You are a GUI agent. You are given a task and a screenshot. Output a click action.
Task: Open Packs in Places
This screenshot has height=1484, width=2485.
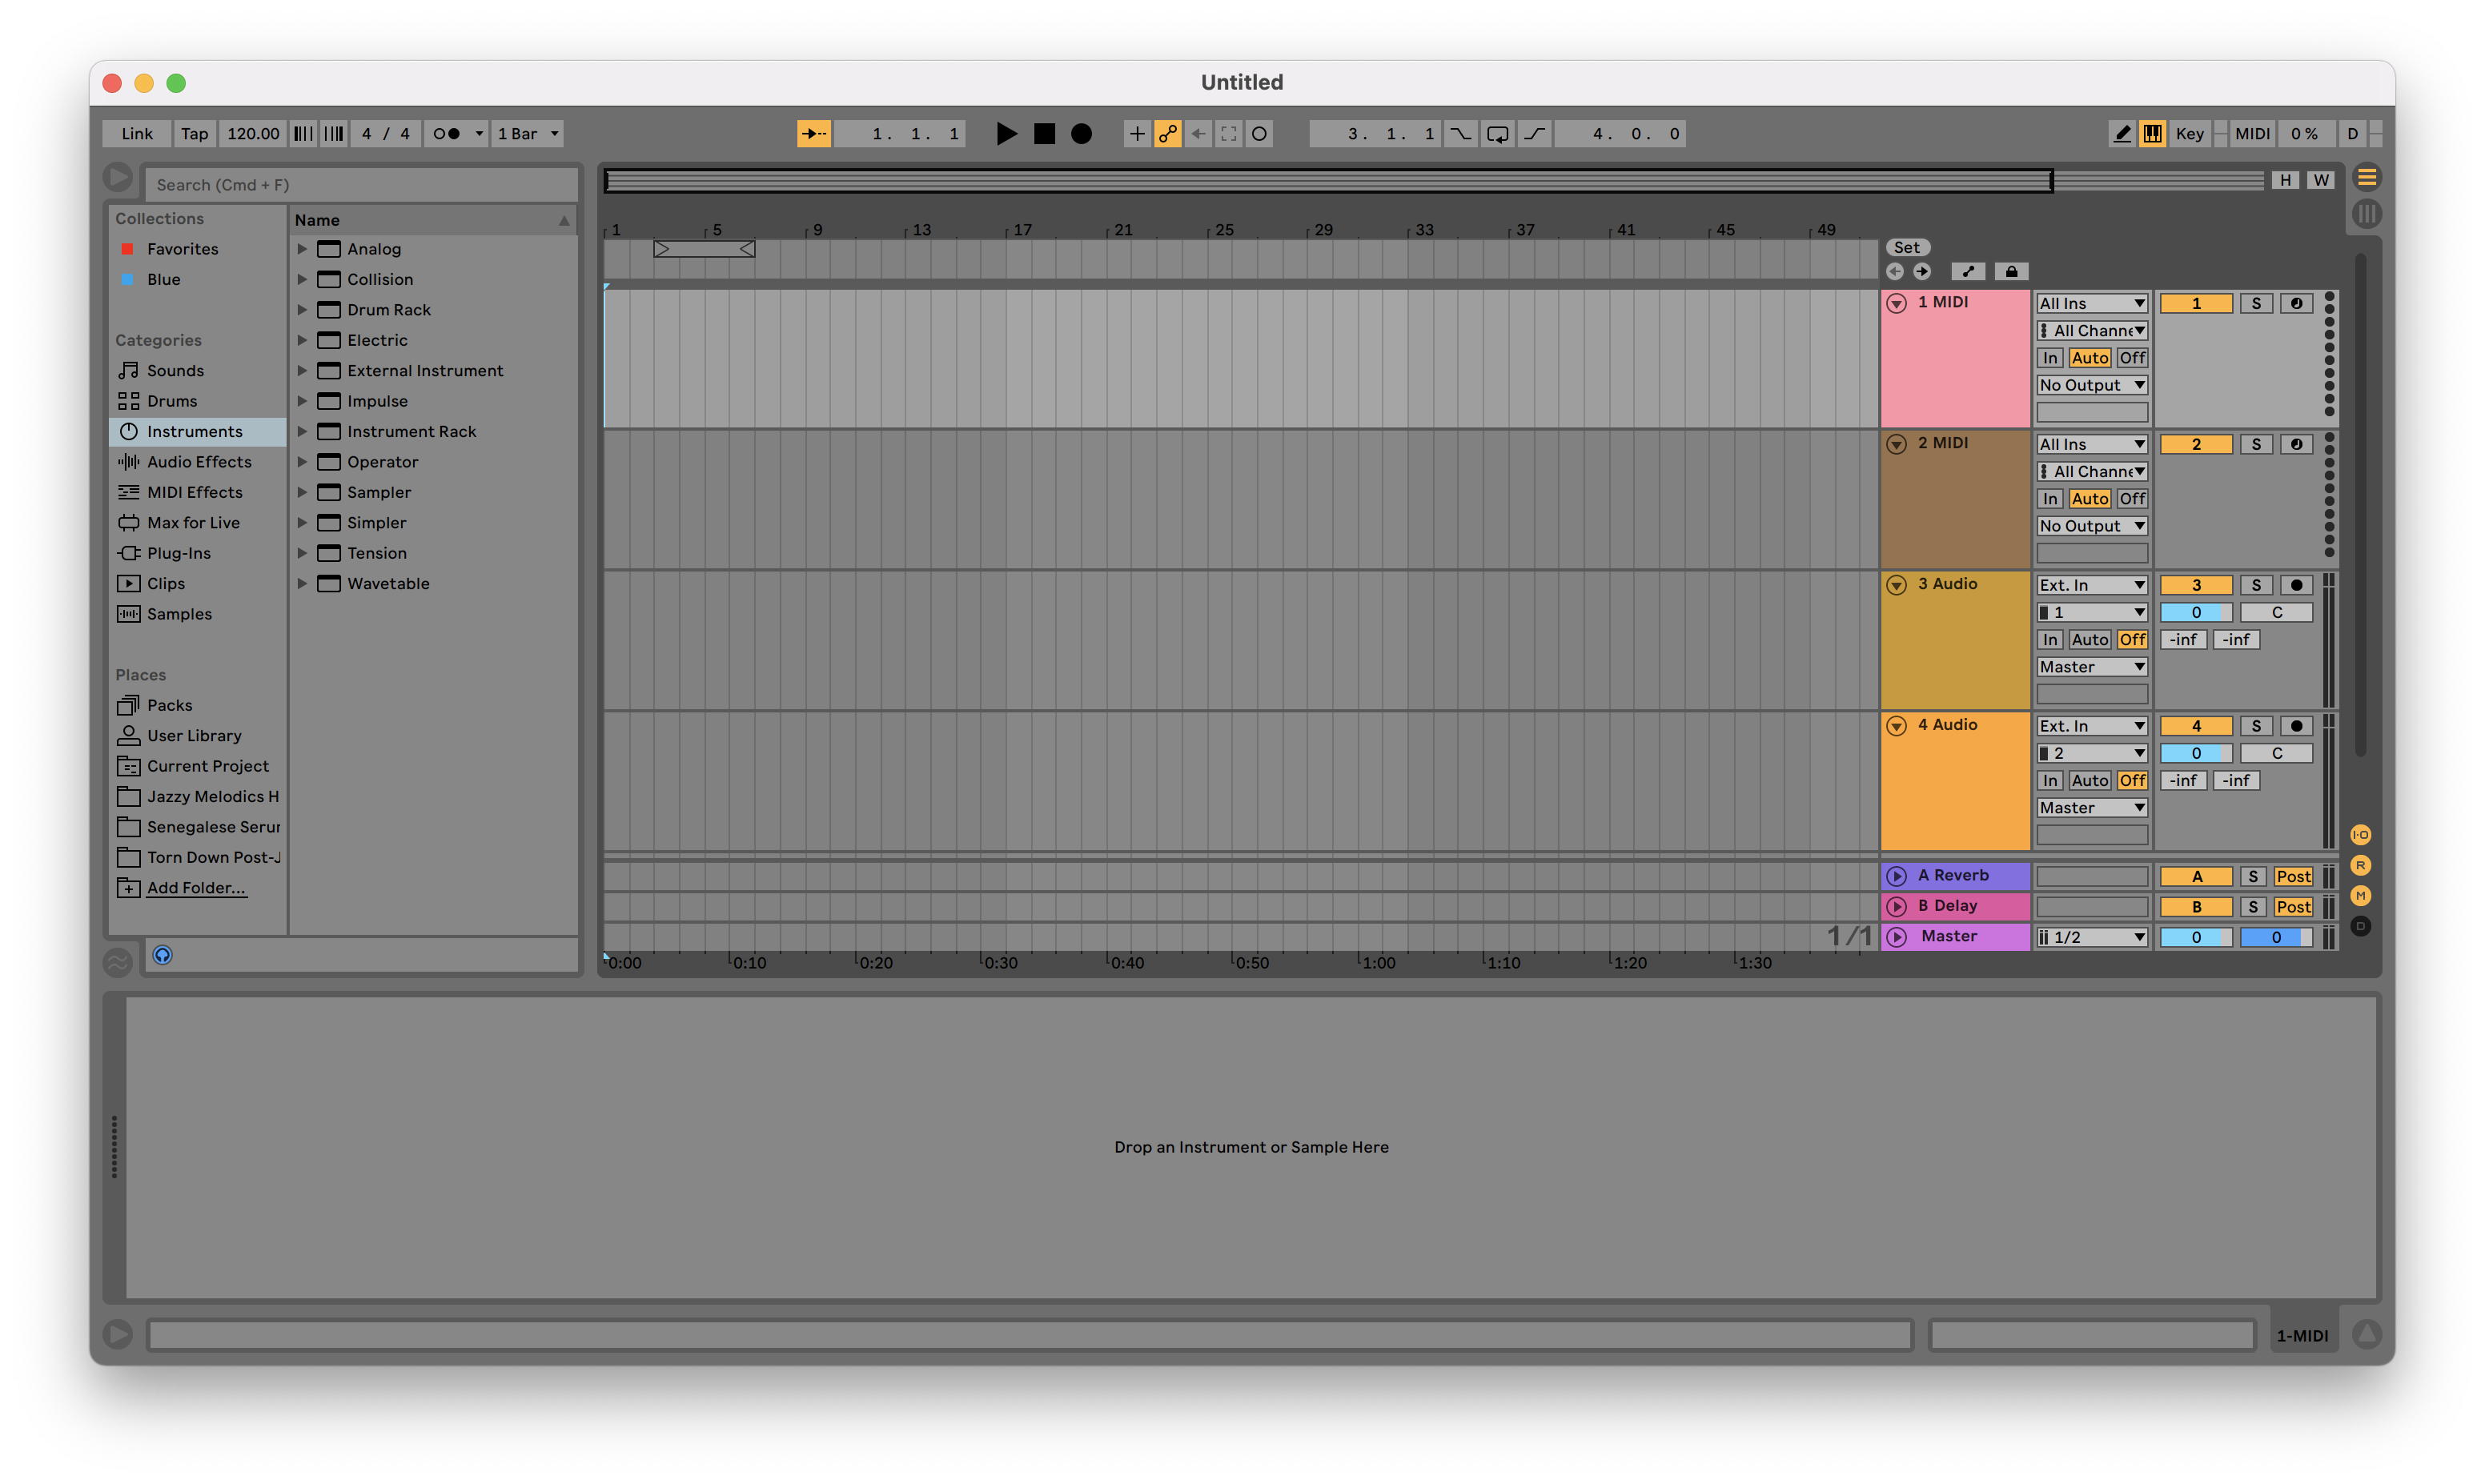point(196,705)
